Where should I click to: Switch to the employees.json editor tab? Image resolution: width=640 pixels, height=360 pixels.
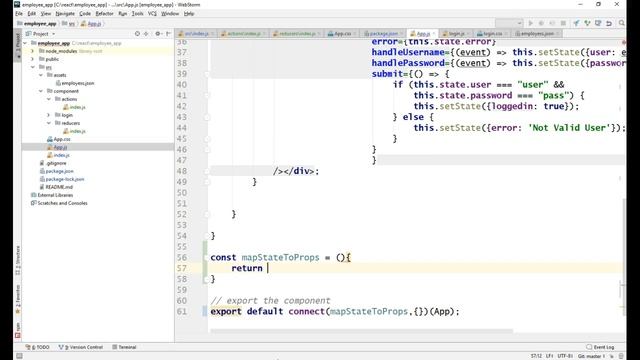pos(537,33)
